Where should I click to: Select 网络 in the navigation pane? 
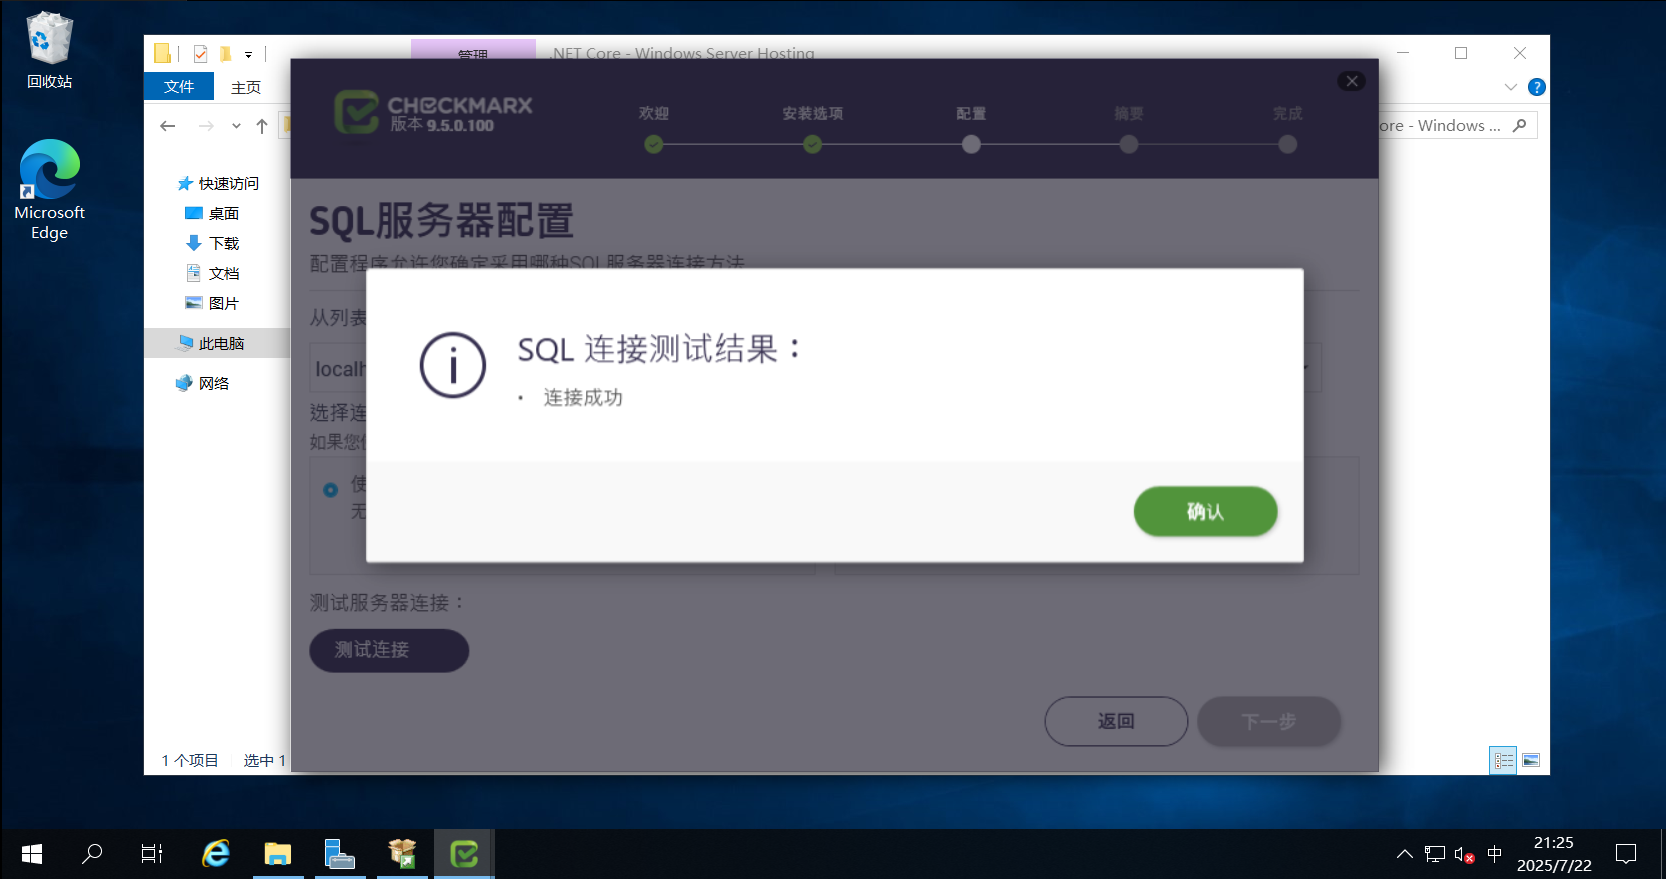[x=203, y=383]
